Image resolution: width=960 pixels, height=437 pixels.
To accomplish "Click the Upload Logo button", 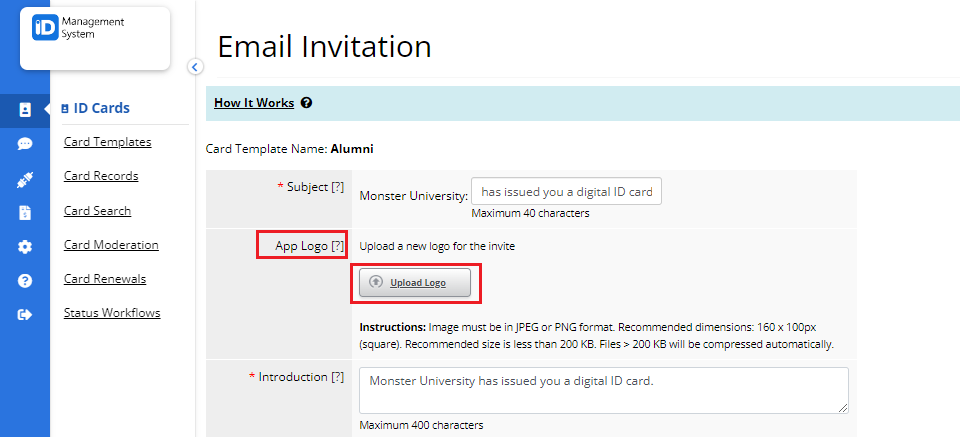I will tap(415, 283).
